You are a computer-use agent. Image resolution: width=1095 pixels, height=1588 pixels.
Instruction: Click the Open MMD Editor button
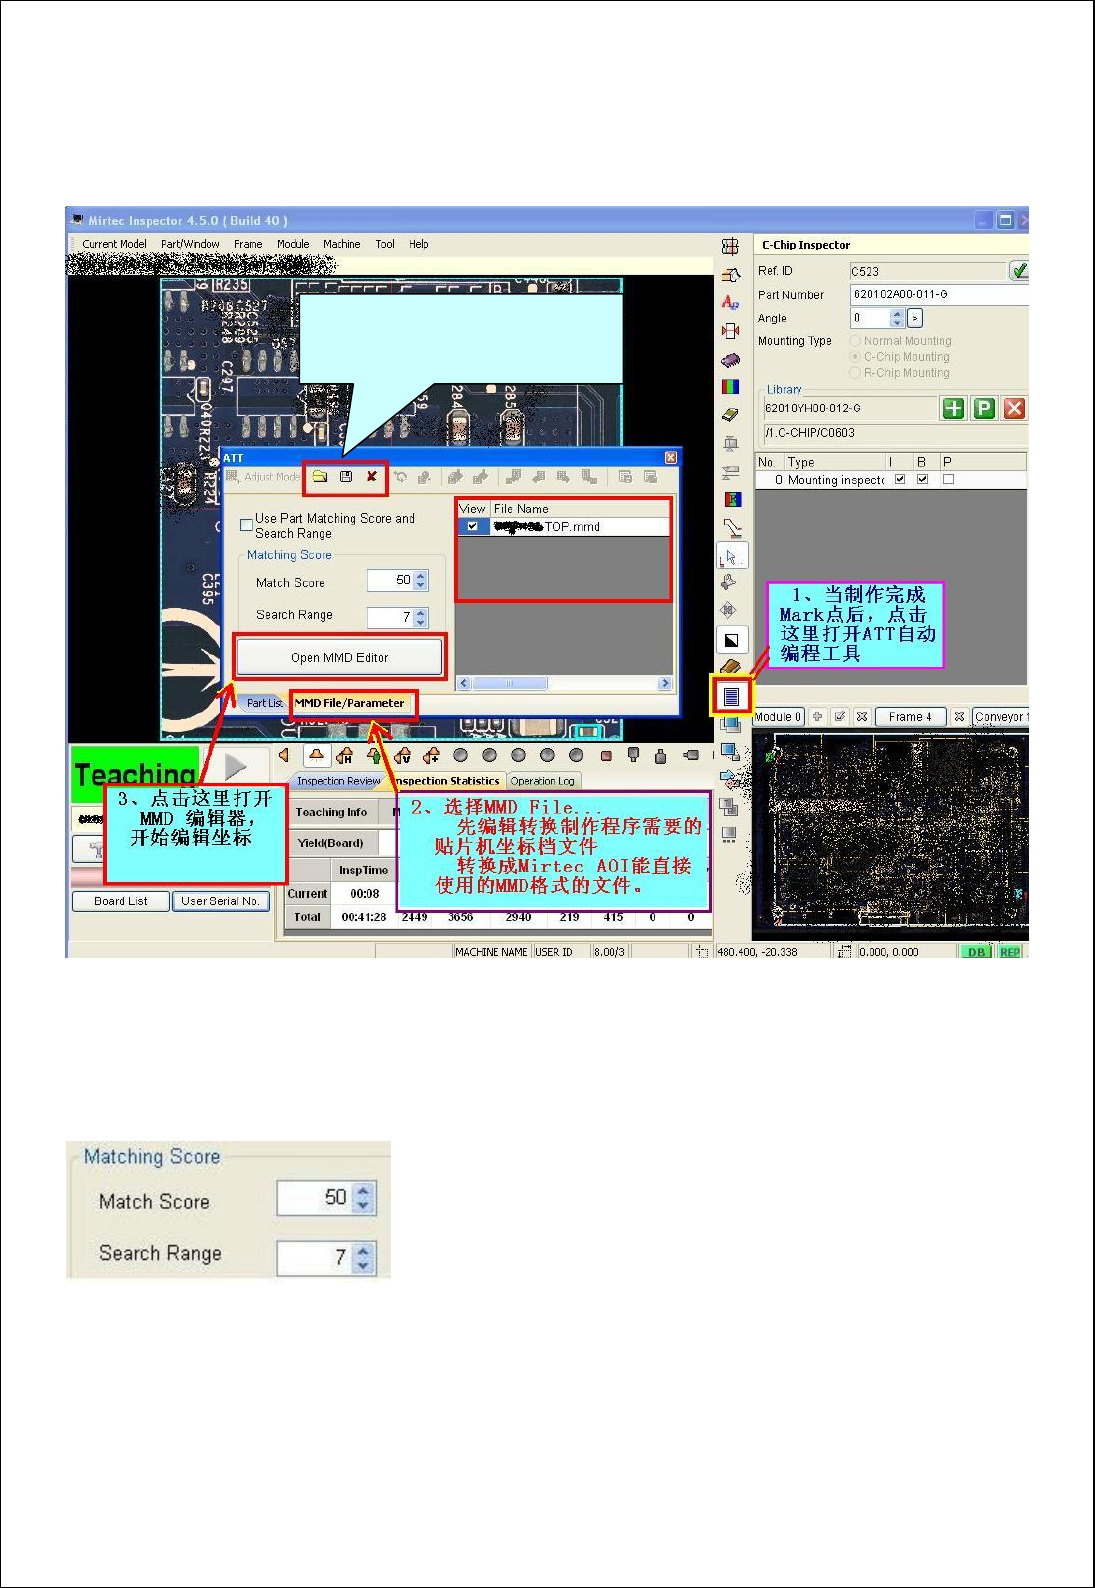339,657
